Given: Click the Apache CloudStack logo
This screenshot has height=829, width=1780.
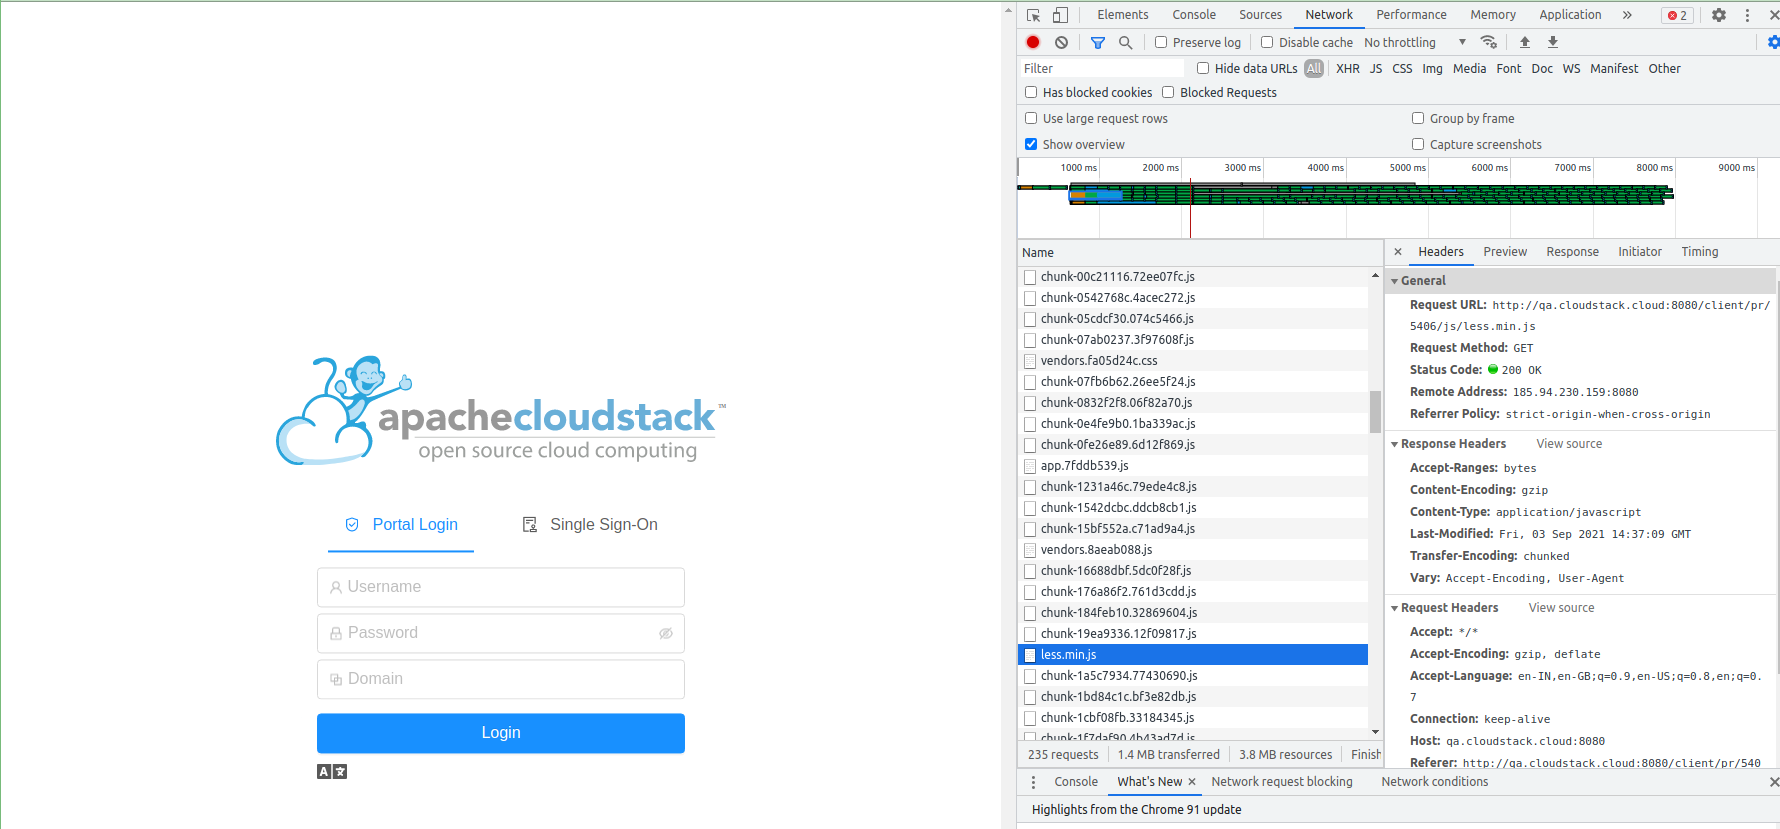Looking at the screenshot, I should [x=501, y=411].
